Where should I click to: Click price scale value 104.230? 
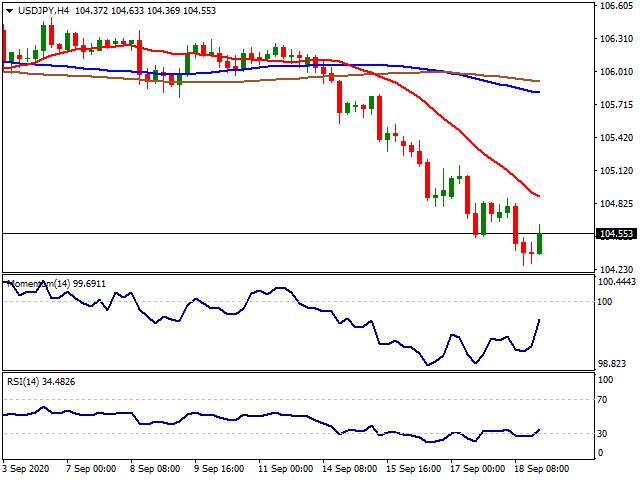click(x=616, y=269)
